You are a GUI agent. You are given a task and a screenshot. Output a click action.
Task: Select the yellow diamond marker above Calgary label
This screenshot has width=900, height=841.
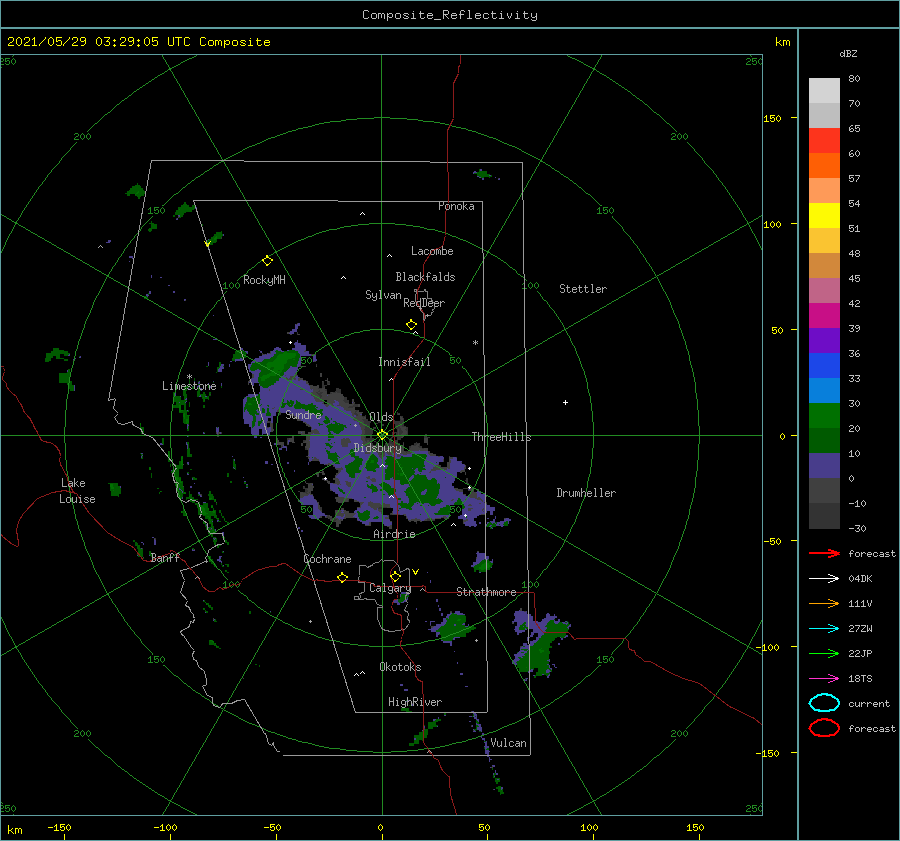(x=395, y=576)
